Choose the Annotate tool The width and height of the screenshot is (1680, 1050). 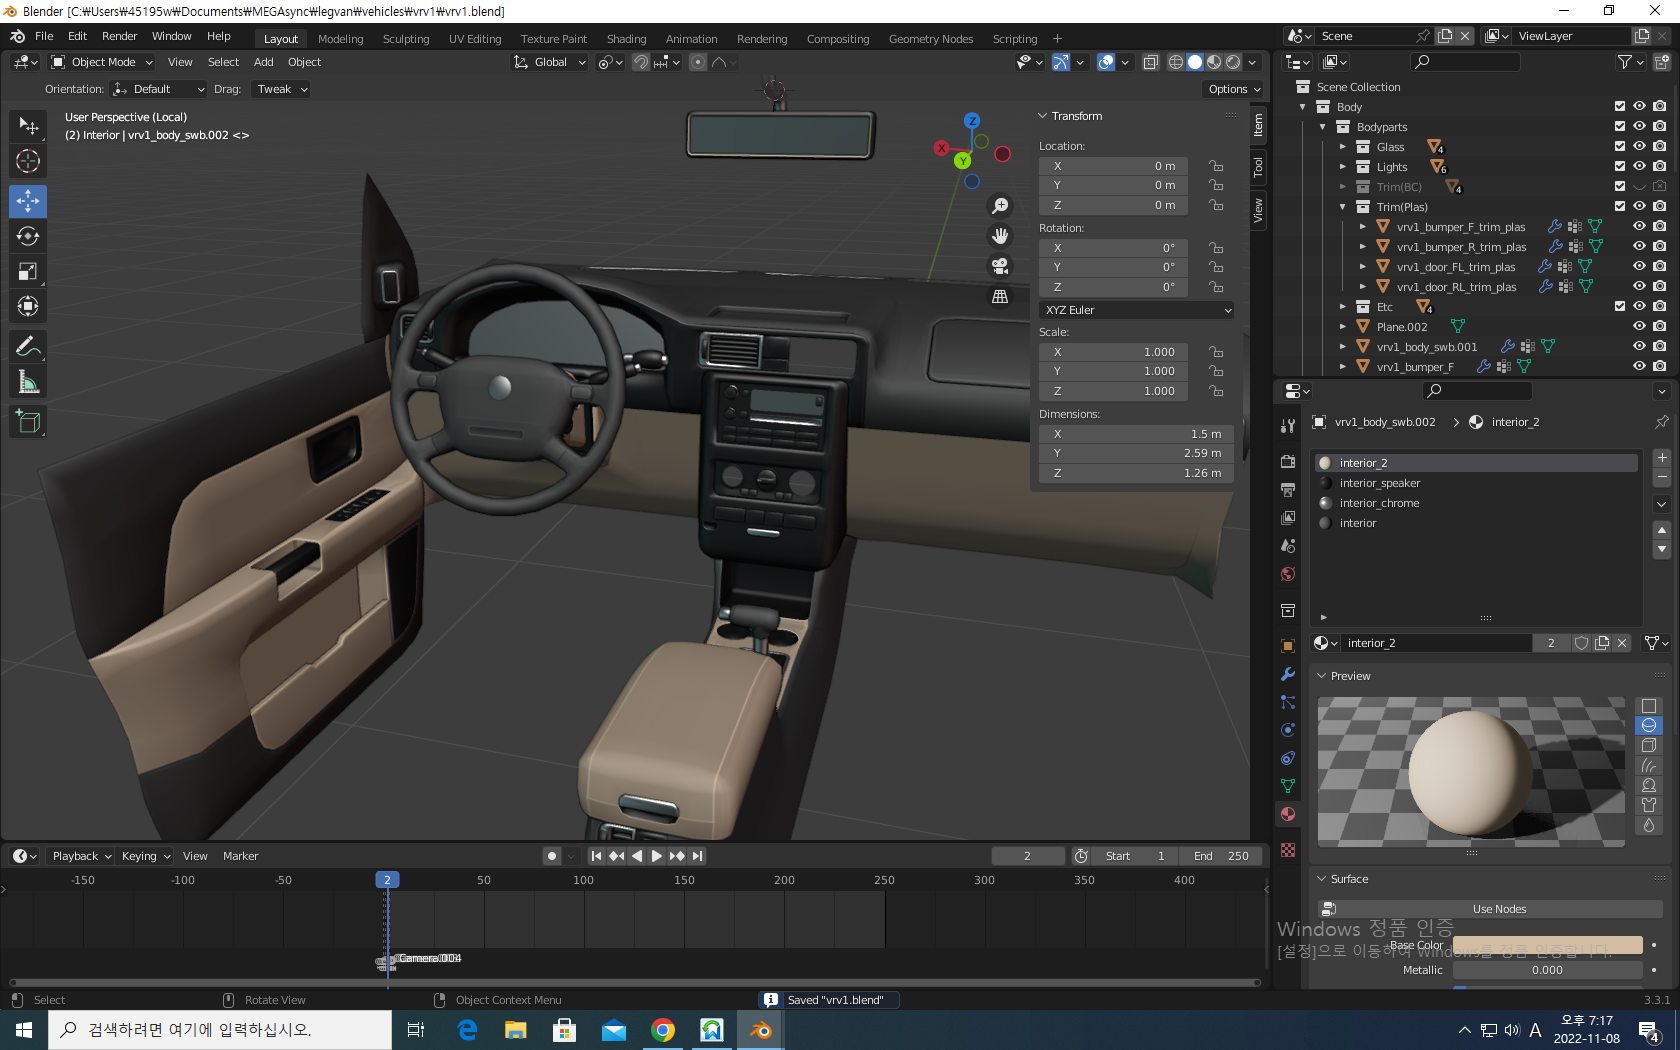point(28,347)
